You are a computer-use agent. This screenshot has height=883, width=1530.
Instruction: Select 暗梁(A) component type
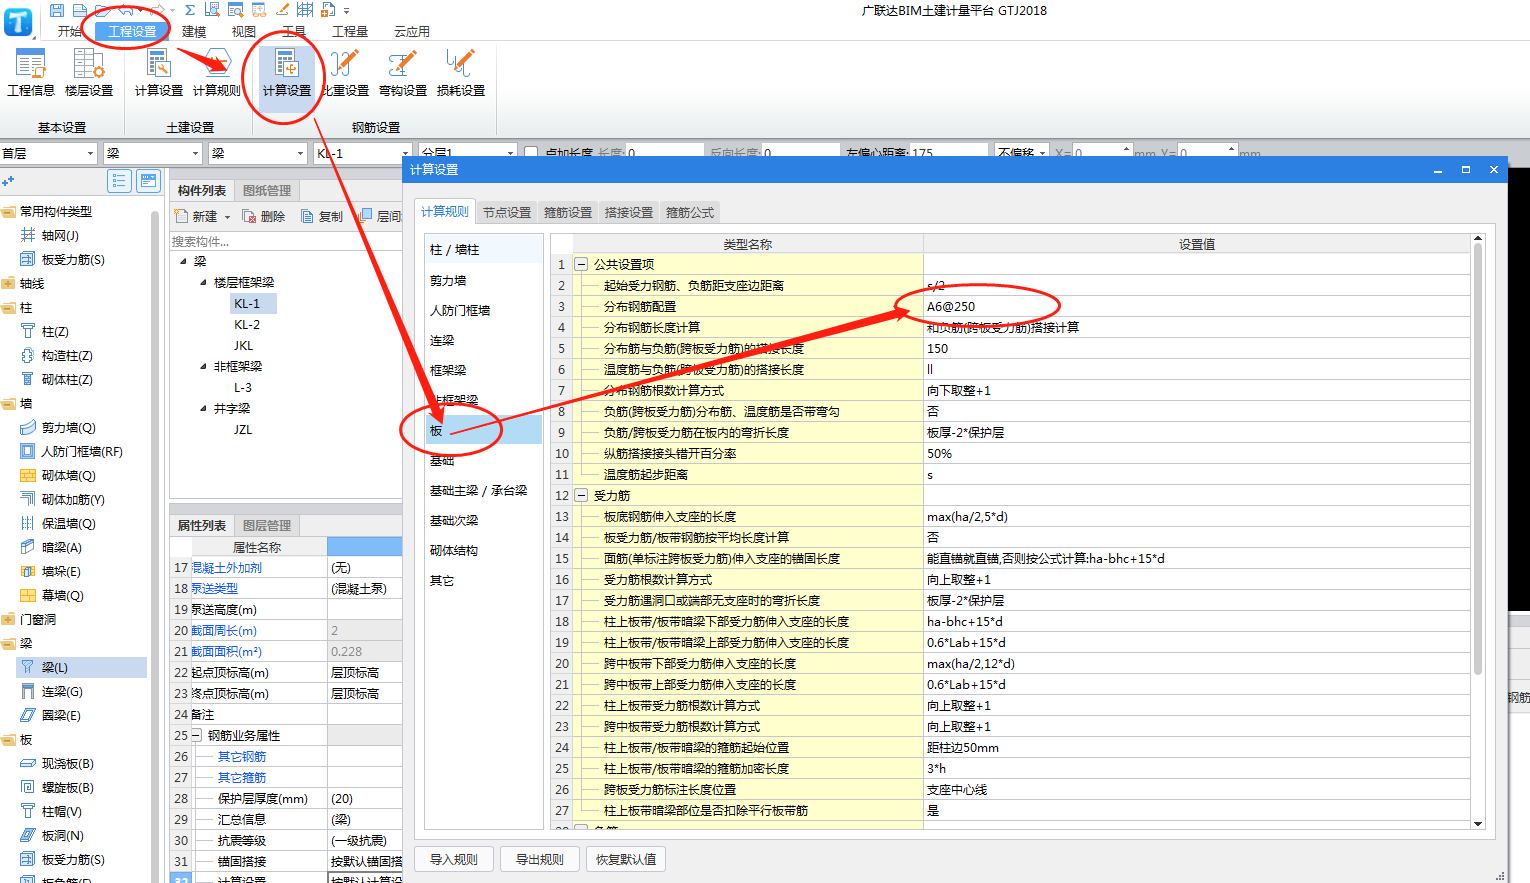click(61, 547)
